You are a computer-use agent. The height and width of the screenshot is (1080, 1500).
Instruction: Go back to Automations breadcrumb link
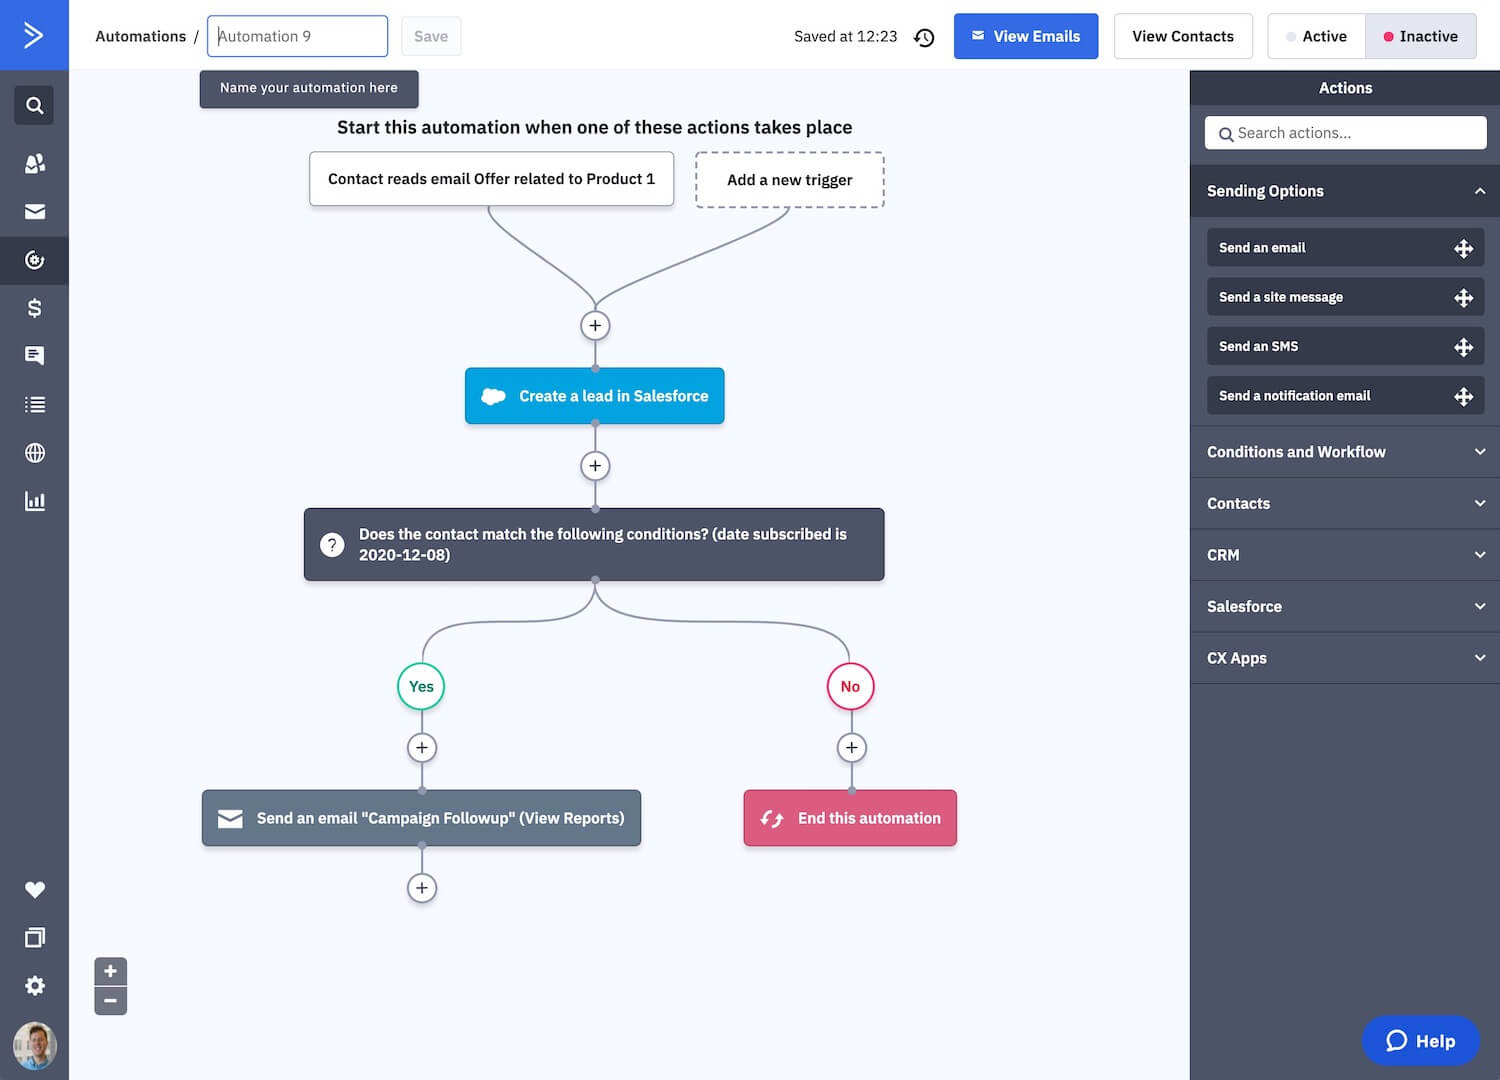click(x=140, y=36)
